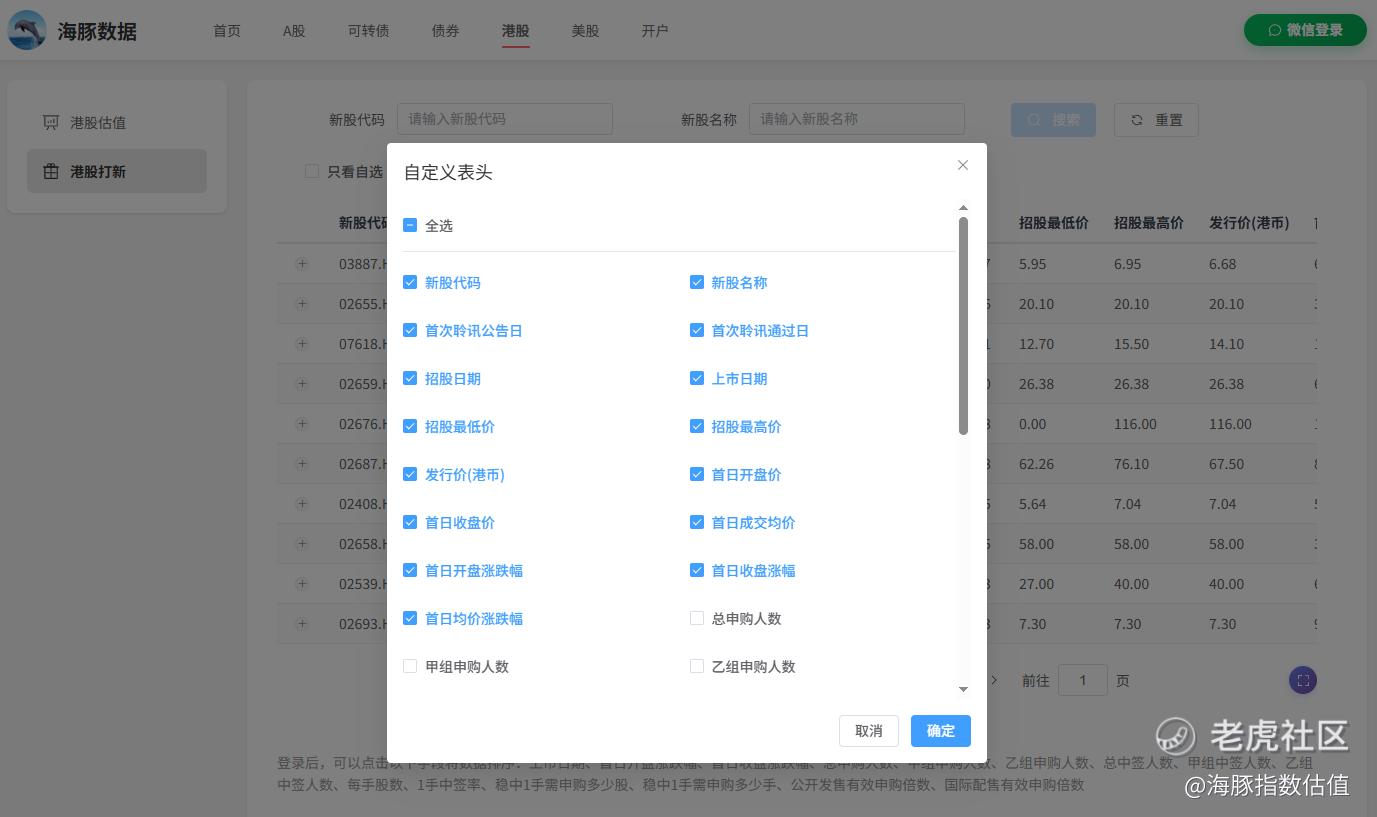Click the 招股最高价 column header
This screenshot has height=817, width=1377.
1149,223
